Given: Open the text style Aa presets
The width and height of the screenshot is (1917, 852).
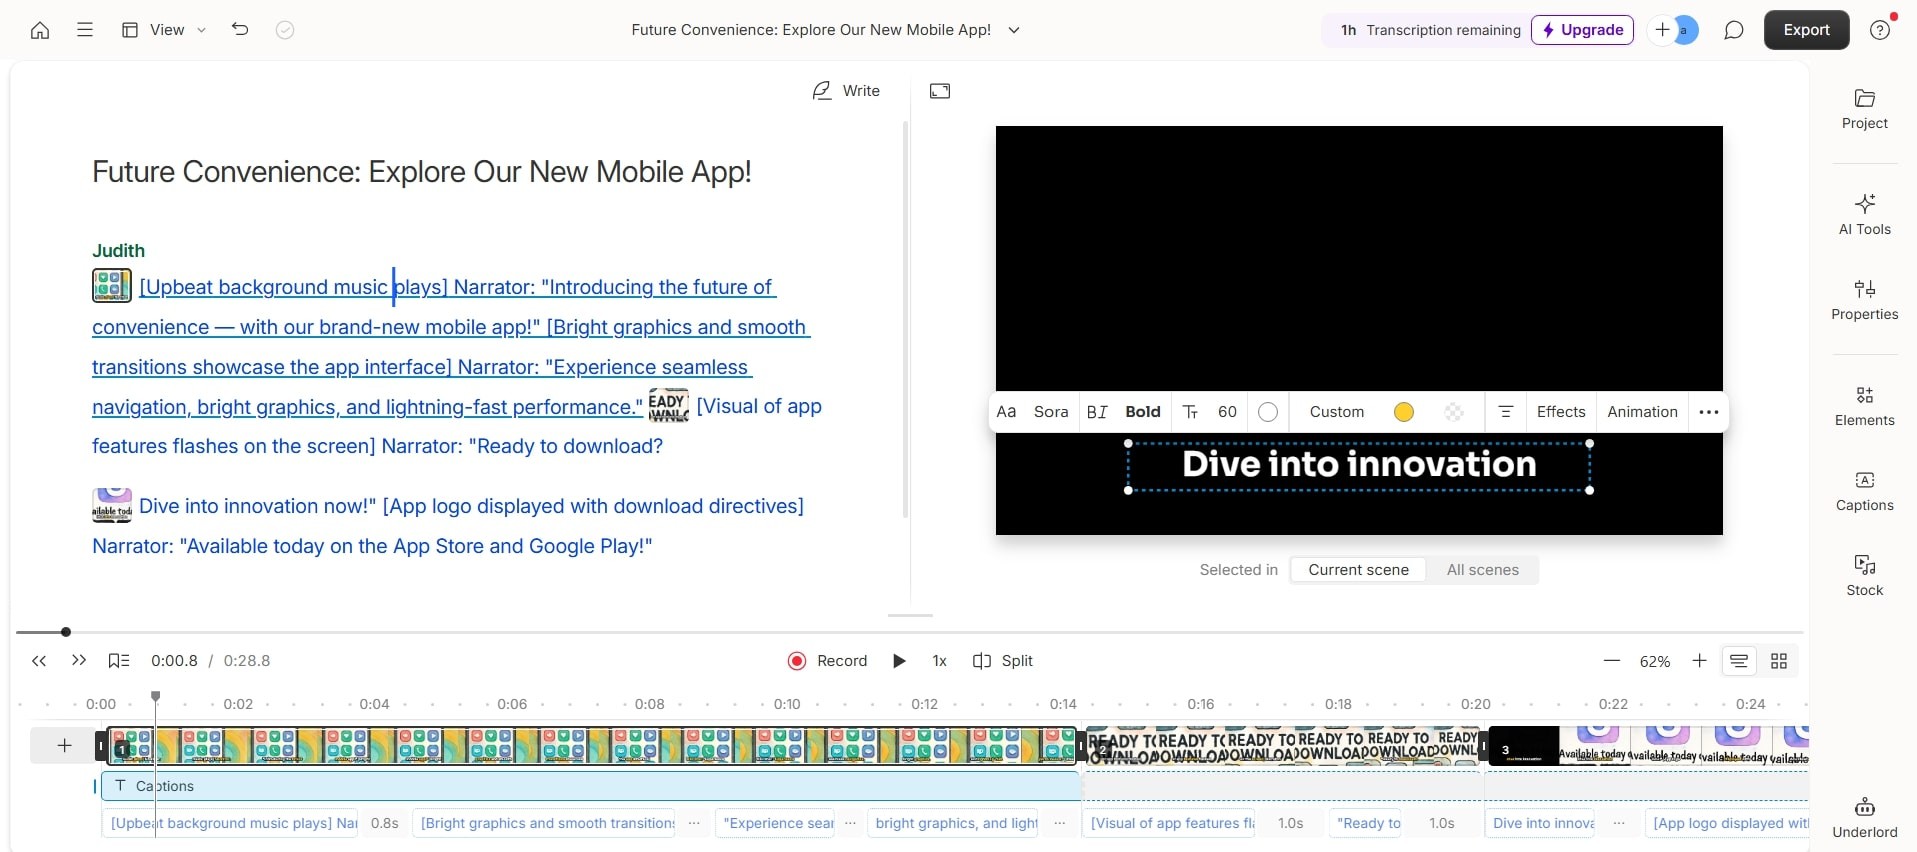Looking at the screenshot, I should click(1007, 412).
